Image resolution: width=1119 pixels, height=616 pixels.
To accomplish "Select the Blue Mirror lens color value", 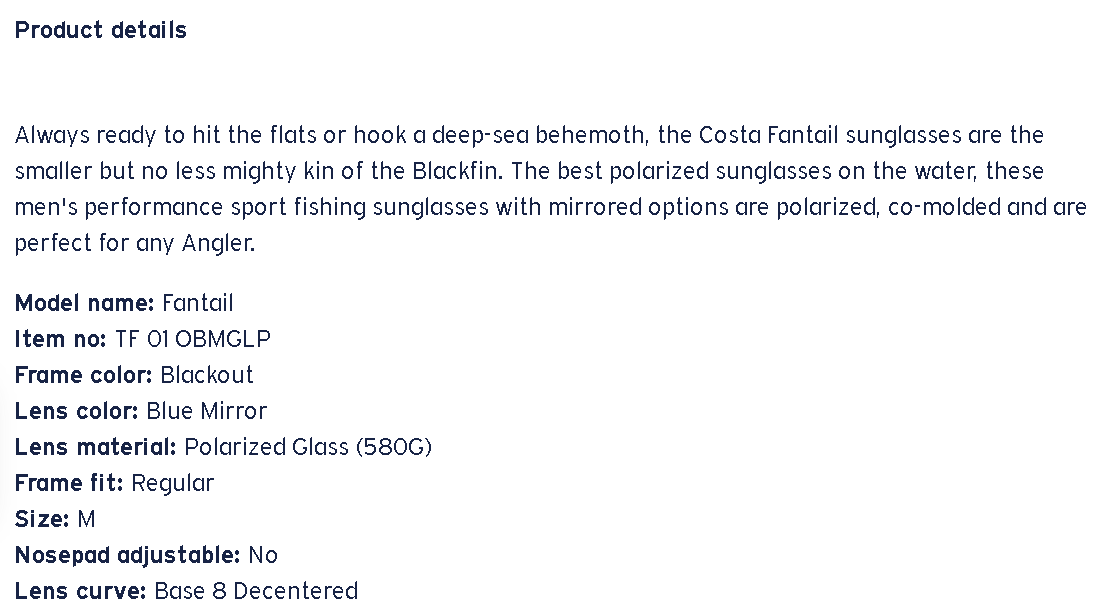I will click(x=206, y=411).
